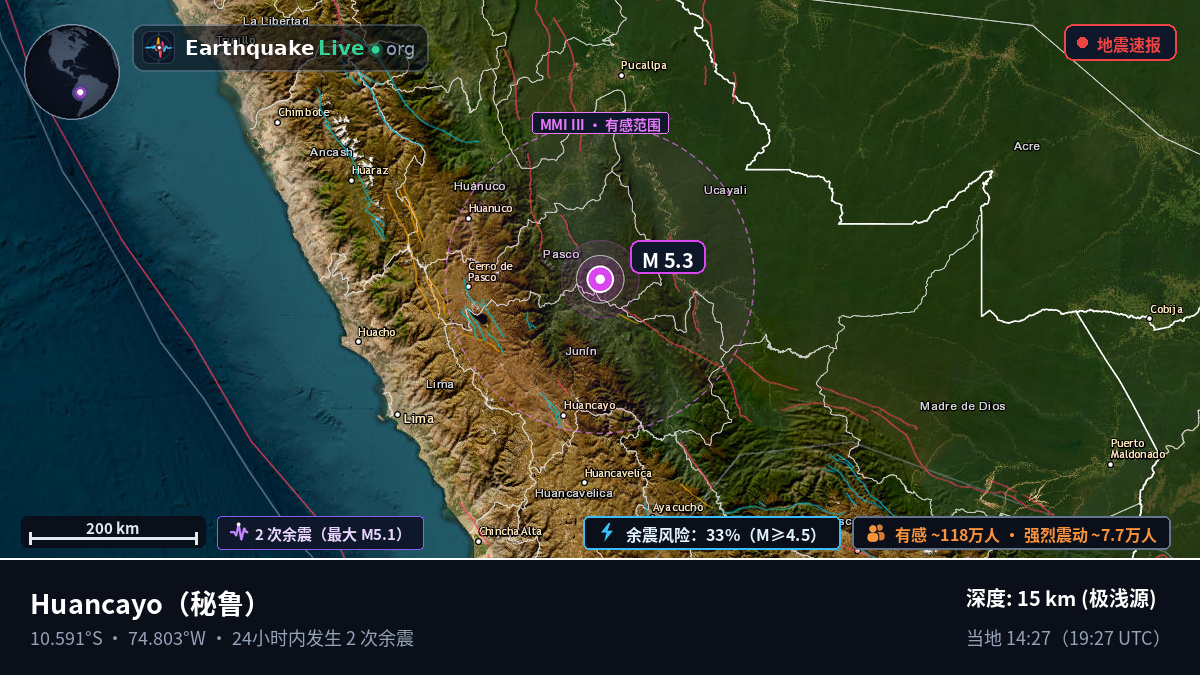Click the red dot in 地震速报 badge
The width and height of the screenshot is (1200, 675).
pyautogui.click(x=1082, y=43)
